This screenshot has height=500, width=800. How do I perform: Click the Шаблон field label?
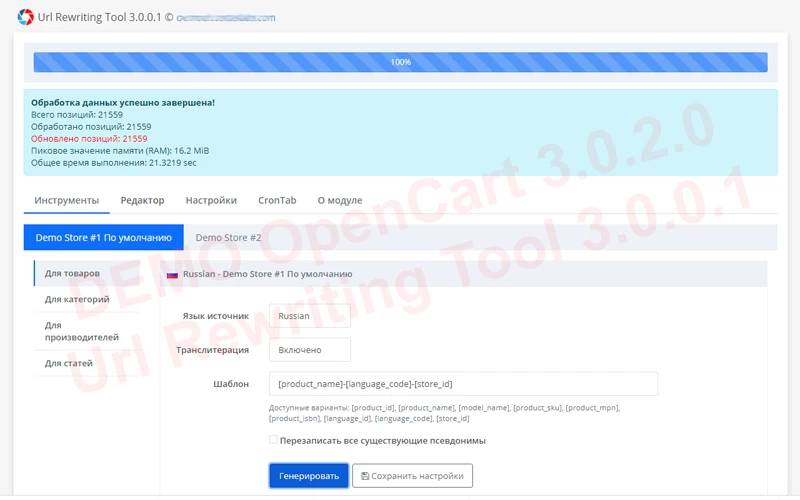[x=231, y=384]
